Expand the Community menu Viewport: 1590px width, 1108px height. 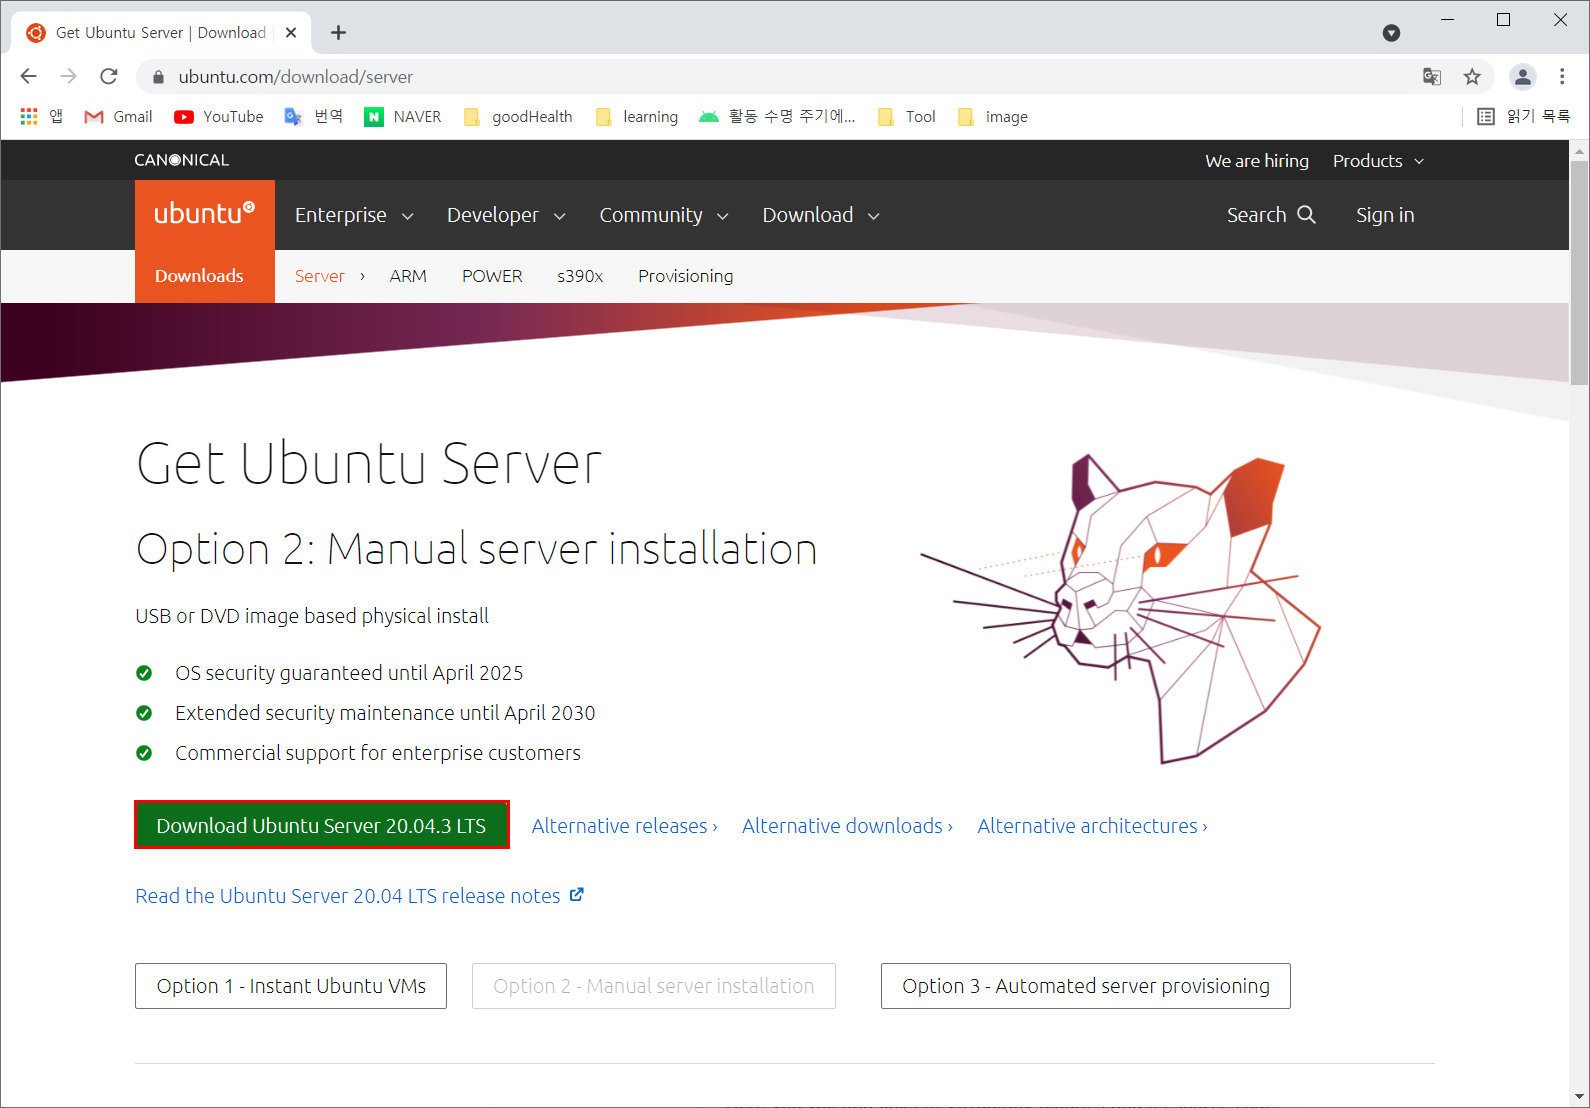point(664,215)
